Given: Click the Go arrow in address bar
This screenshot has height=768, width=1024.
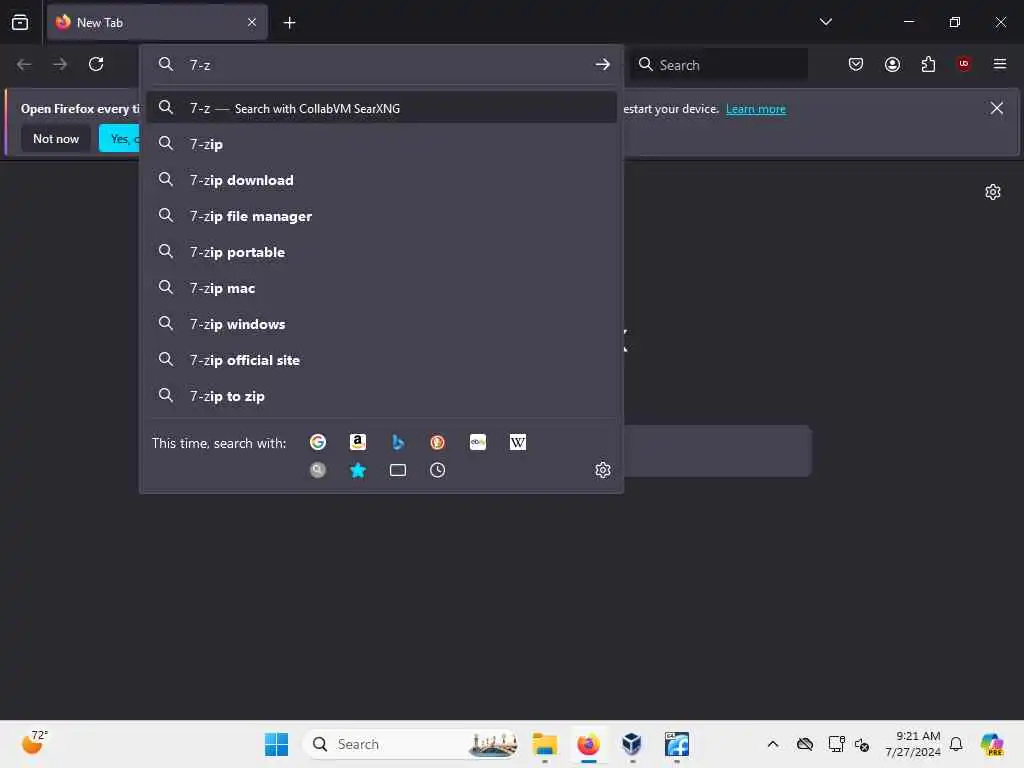Looking at the screenshot, I should tap(602, 64).
